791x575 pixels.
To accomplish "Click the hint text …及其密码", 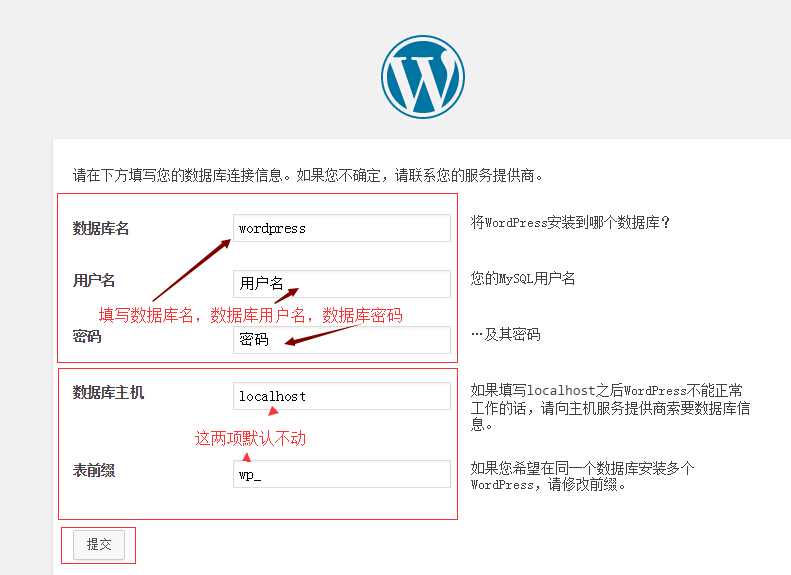I will [x=505, y=334].
